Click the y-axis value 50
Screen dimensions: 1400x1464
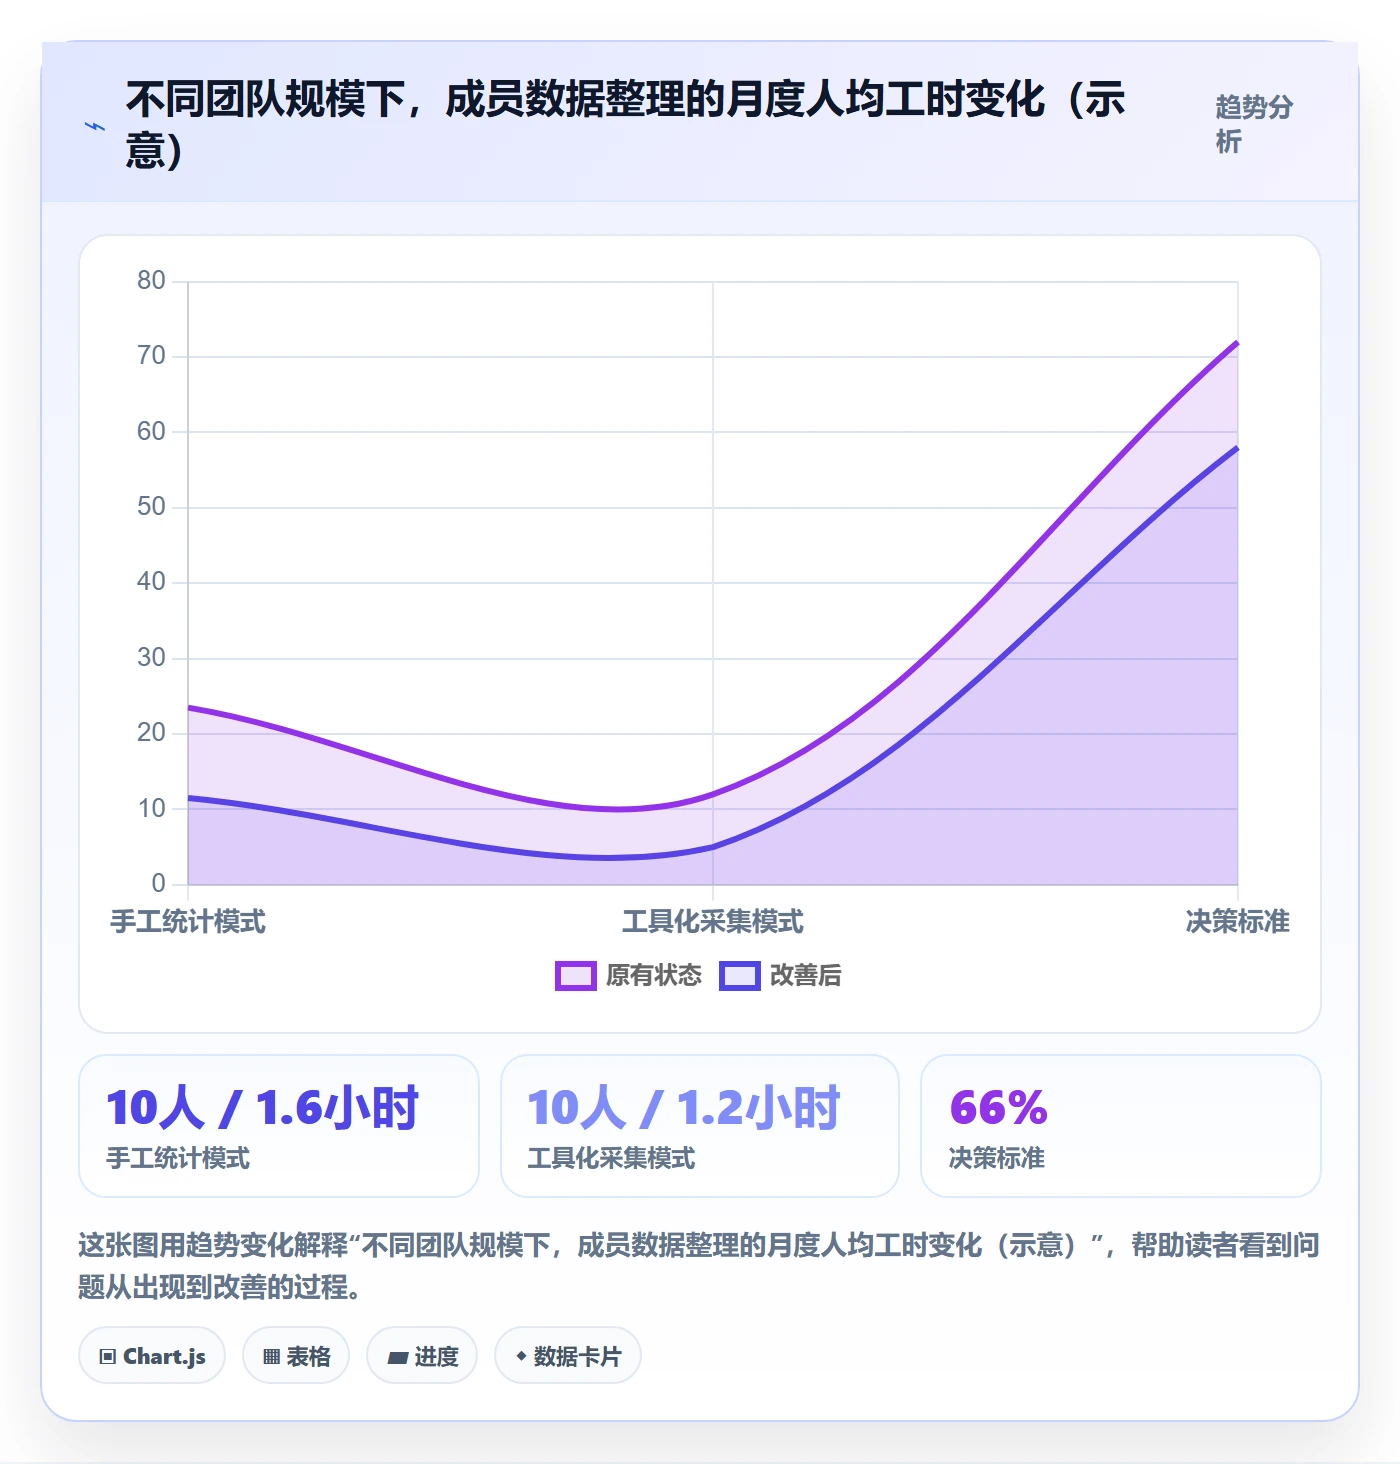point(152,506)
